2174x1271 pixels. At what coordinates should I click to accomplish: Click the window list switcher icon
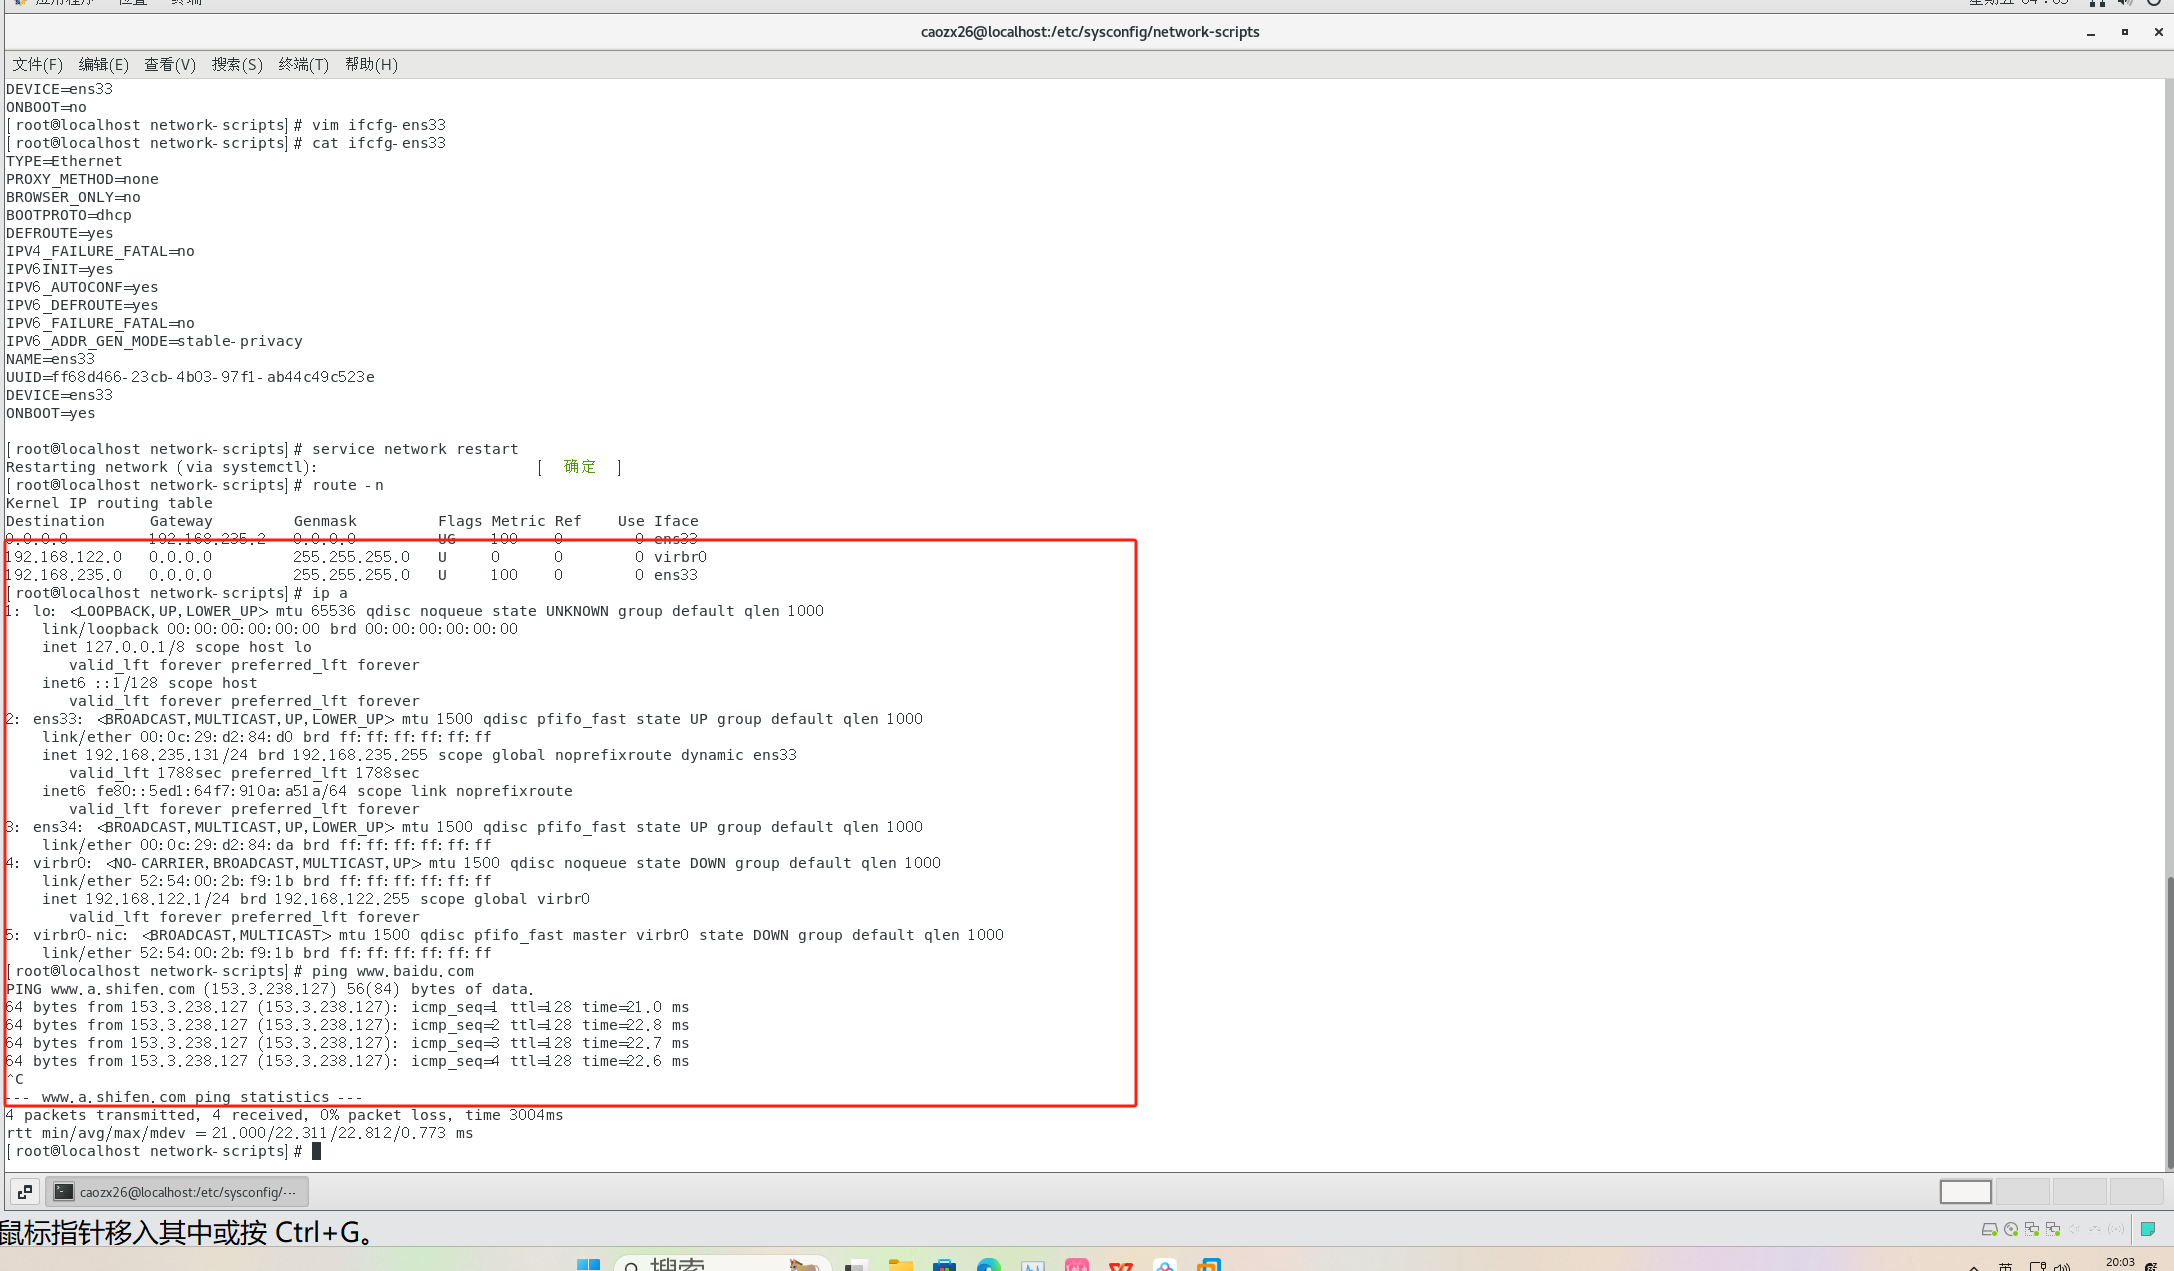[25, 1191]
